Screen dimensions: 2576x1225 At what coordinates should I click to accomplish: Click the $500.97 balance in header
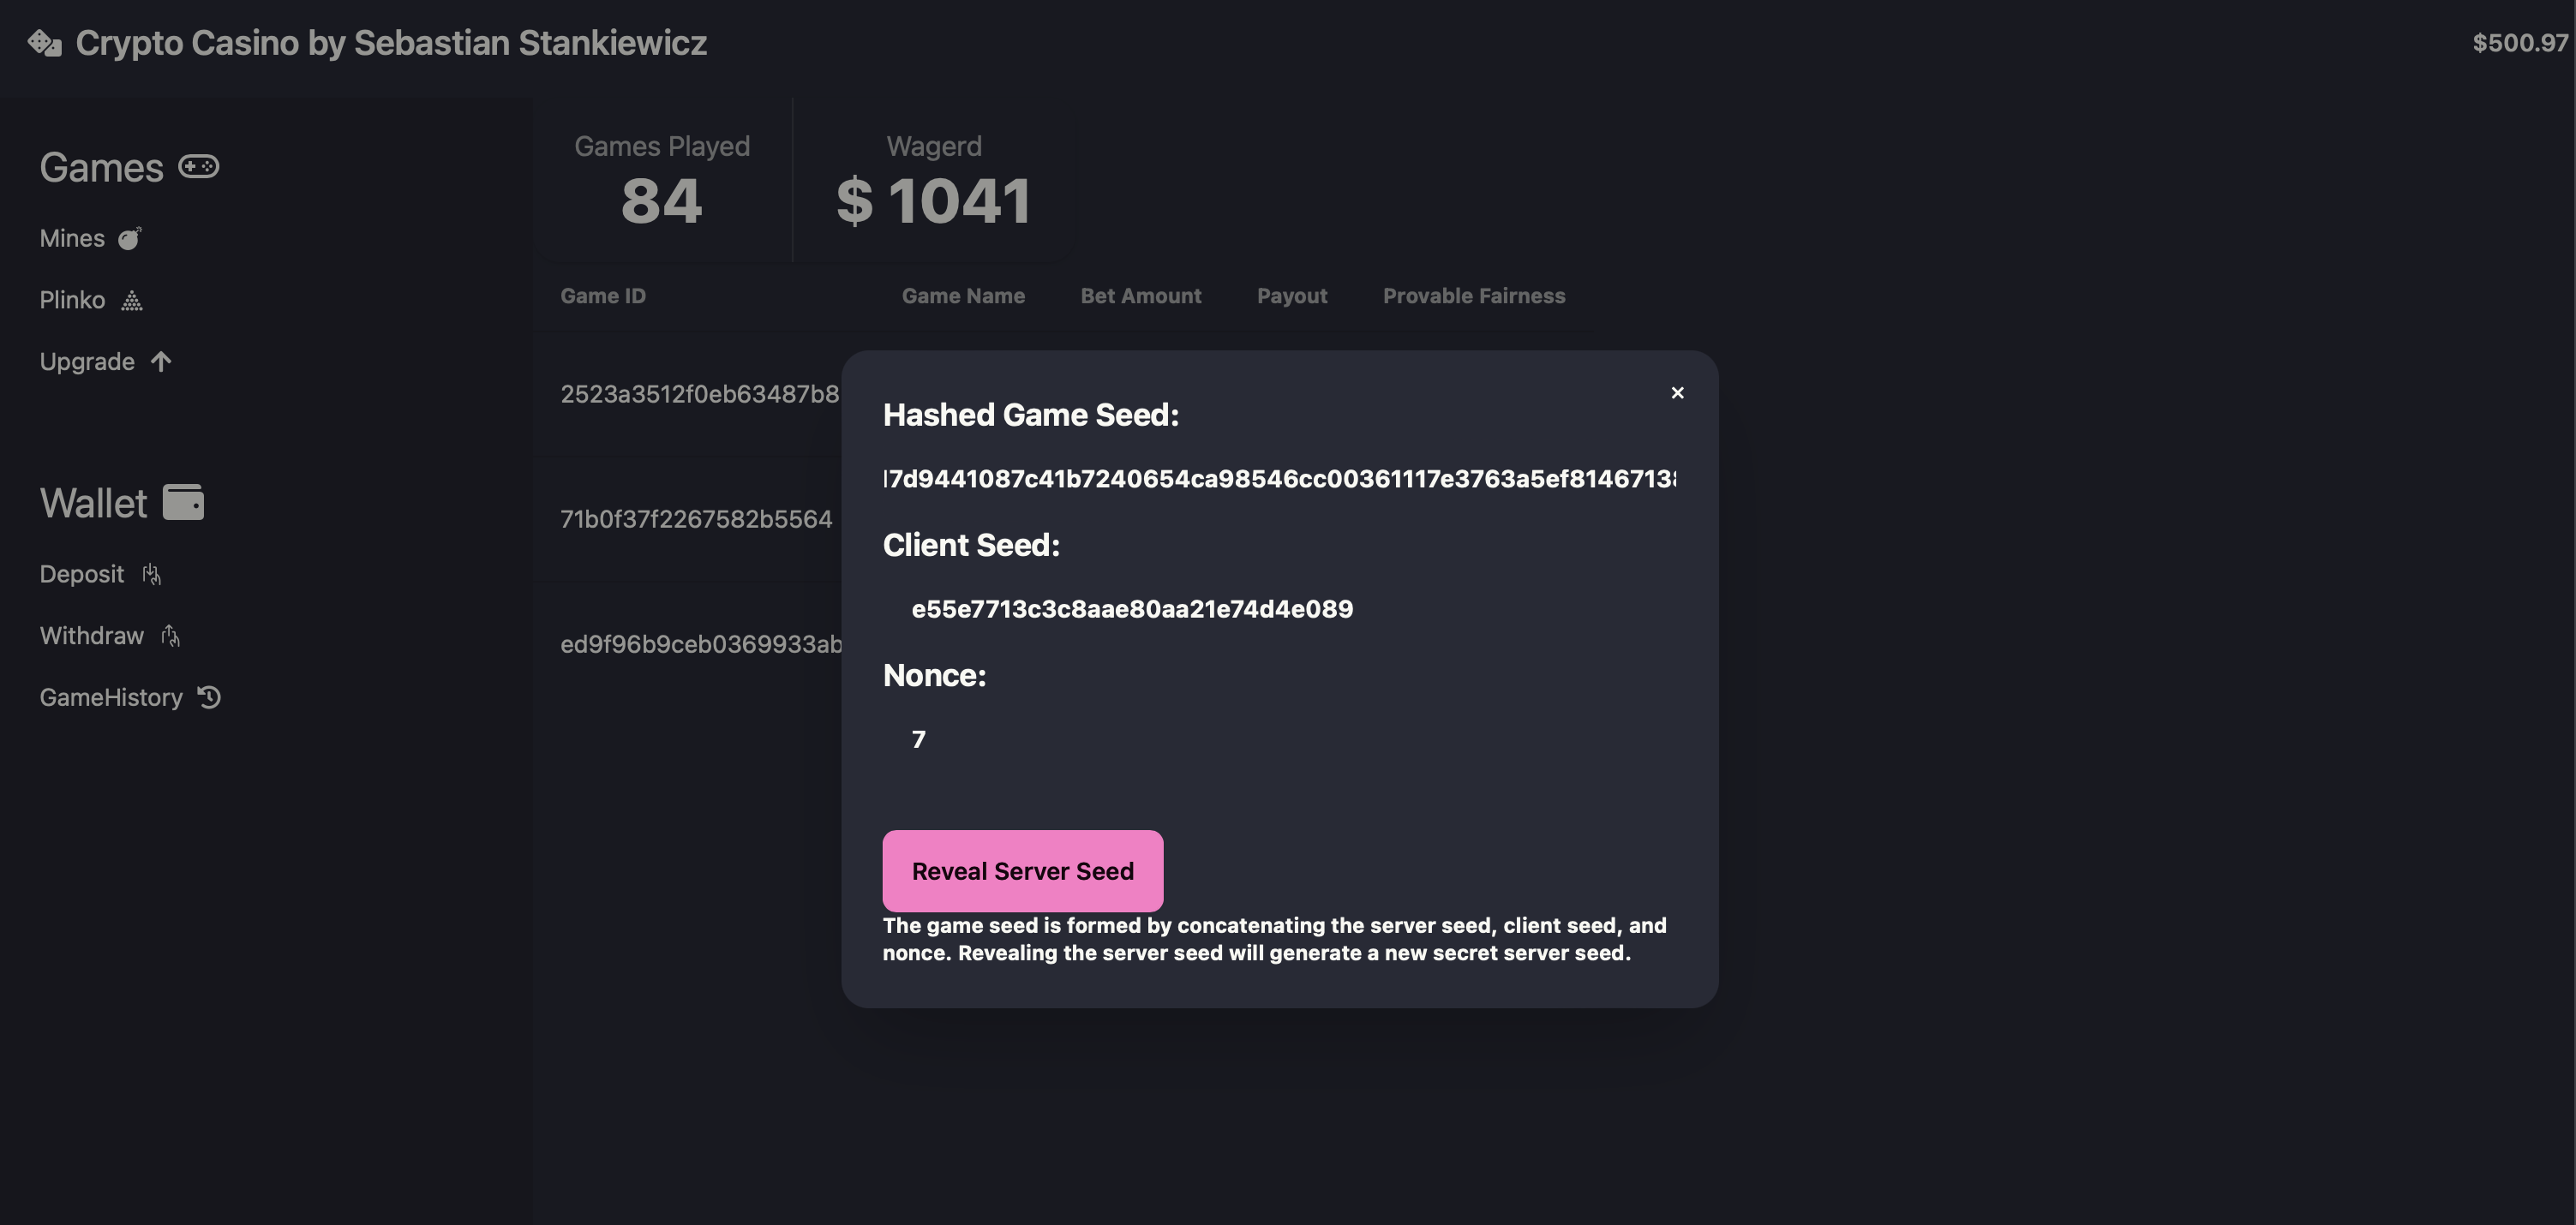pyautogui.click(x=2520, y=43)
